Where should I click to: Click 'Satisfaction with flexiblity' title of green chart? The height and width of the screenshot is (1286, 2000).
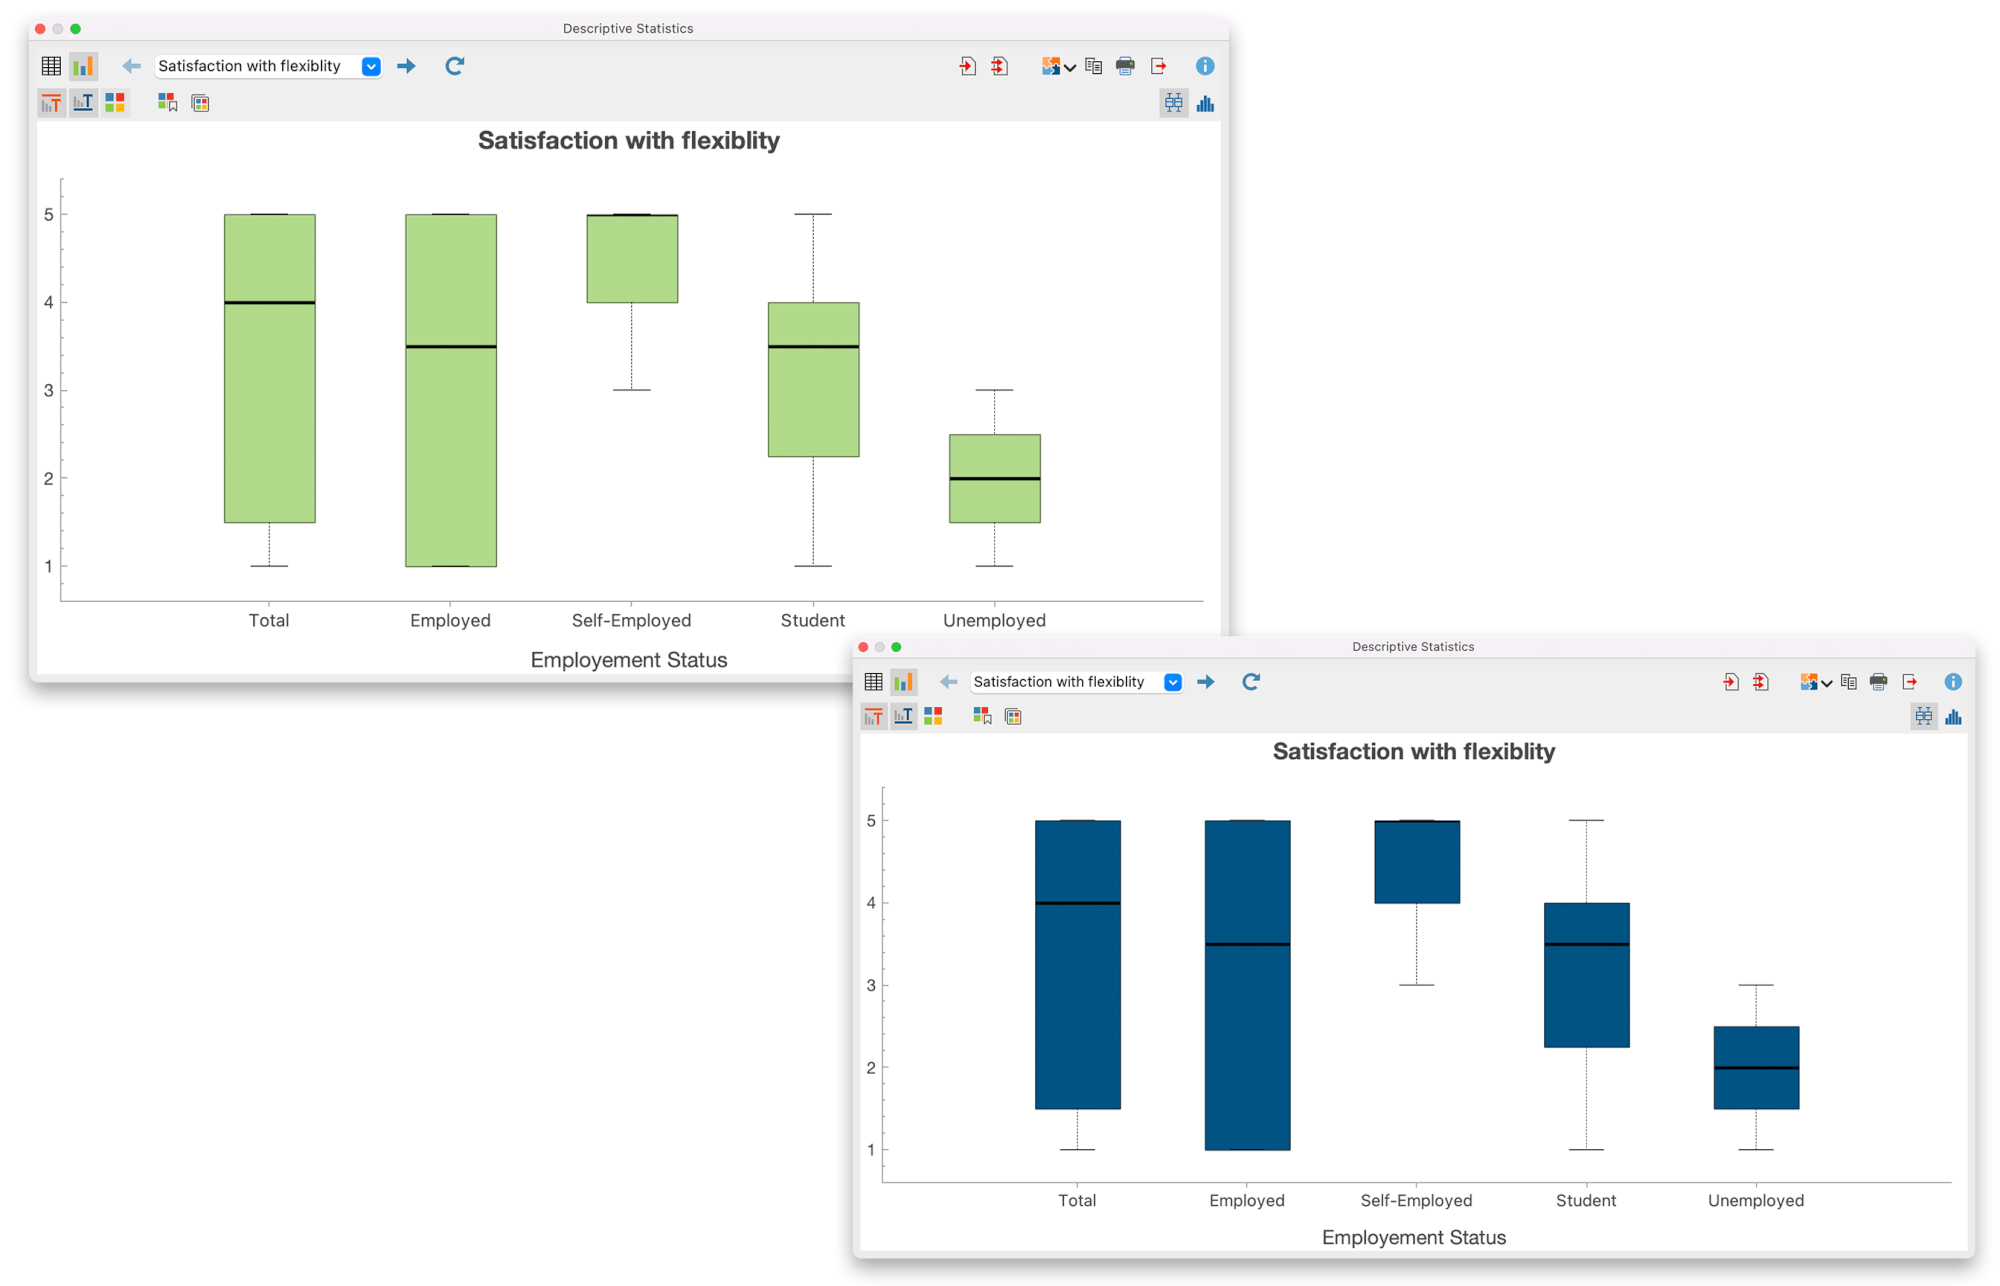pyautogui.click(x=628, y=140)
